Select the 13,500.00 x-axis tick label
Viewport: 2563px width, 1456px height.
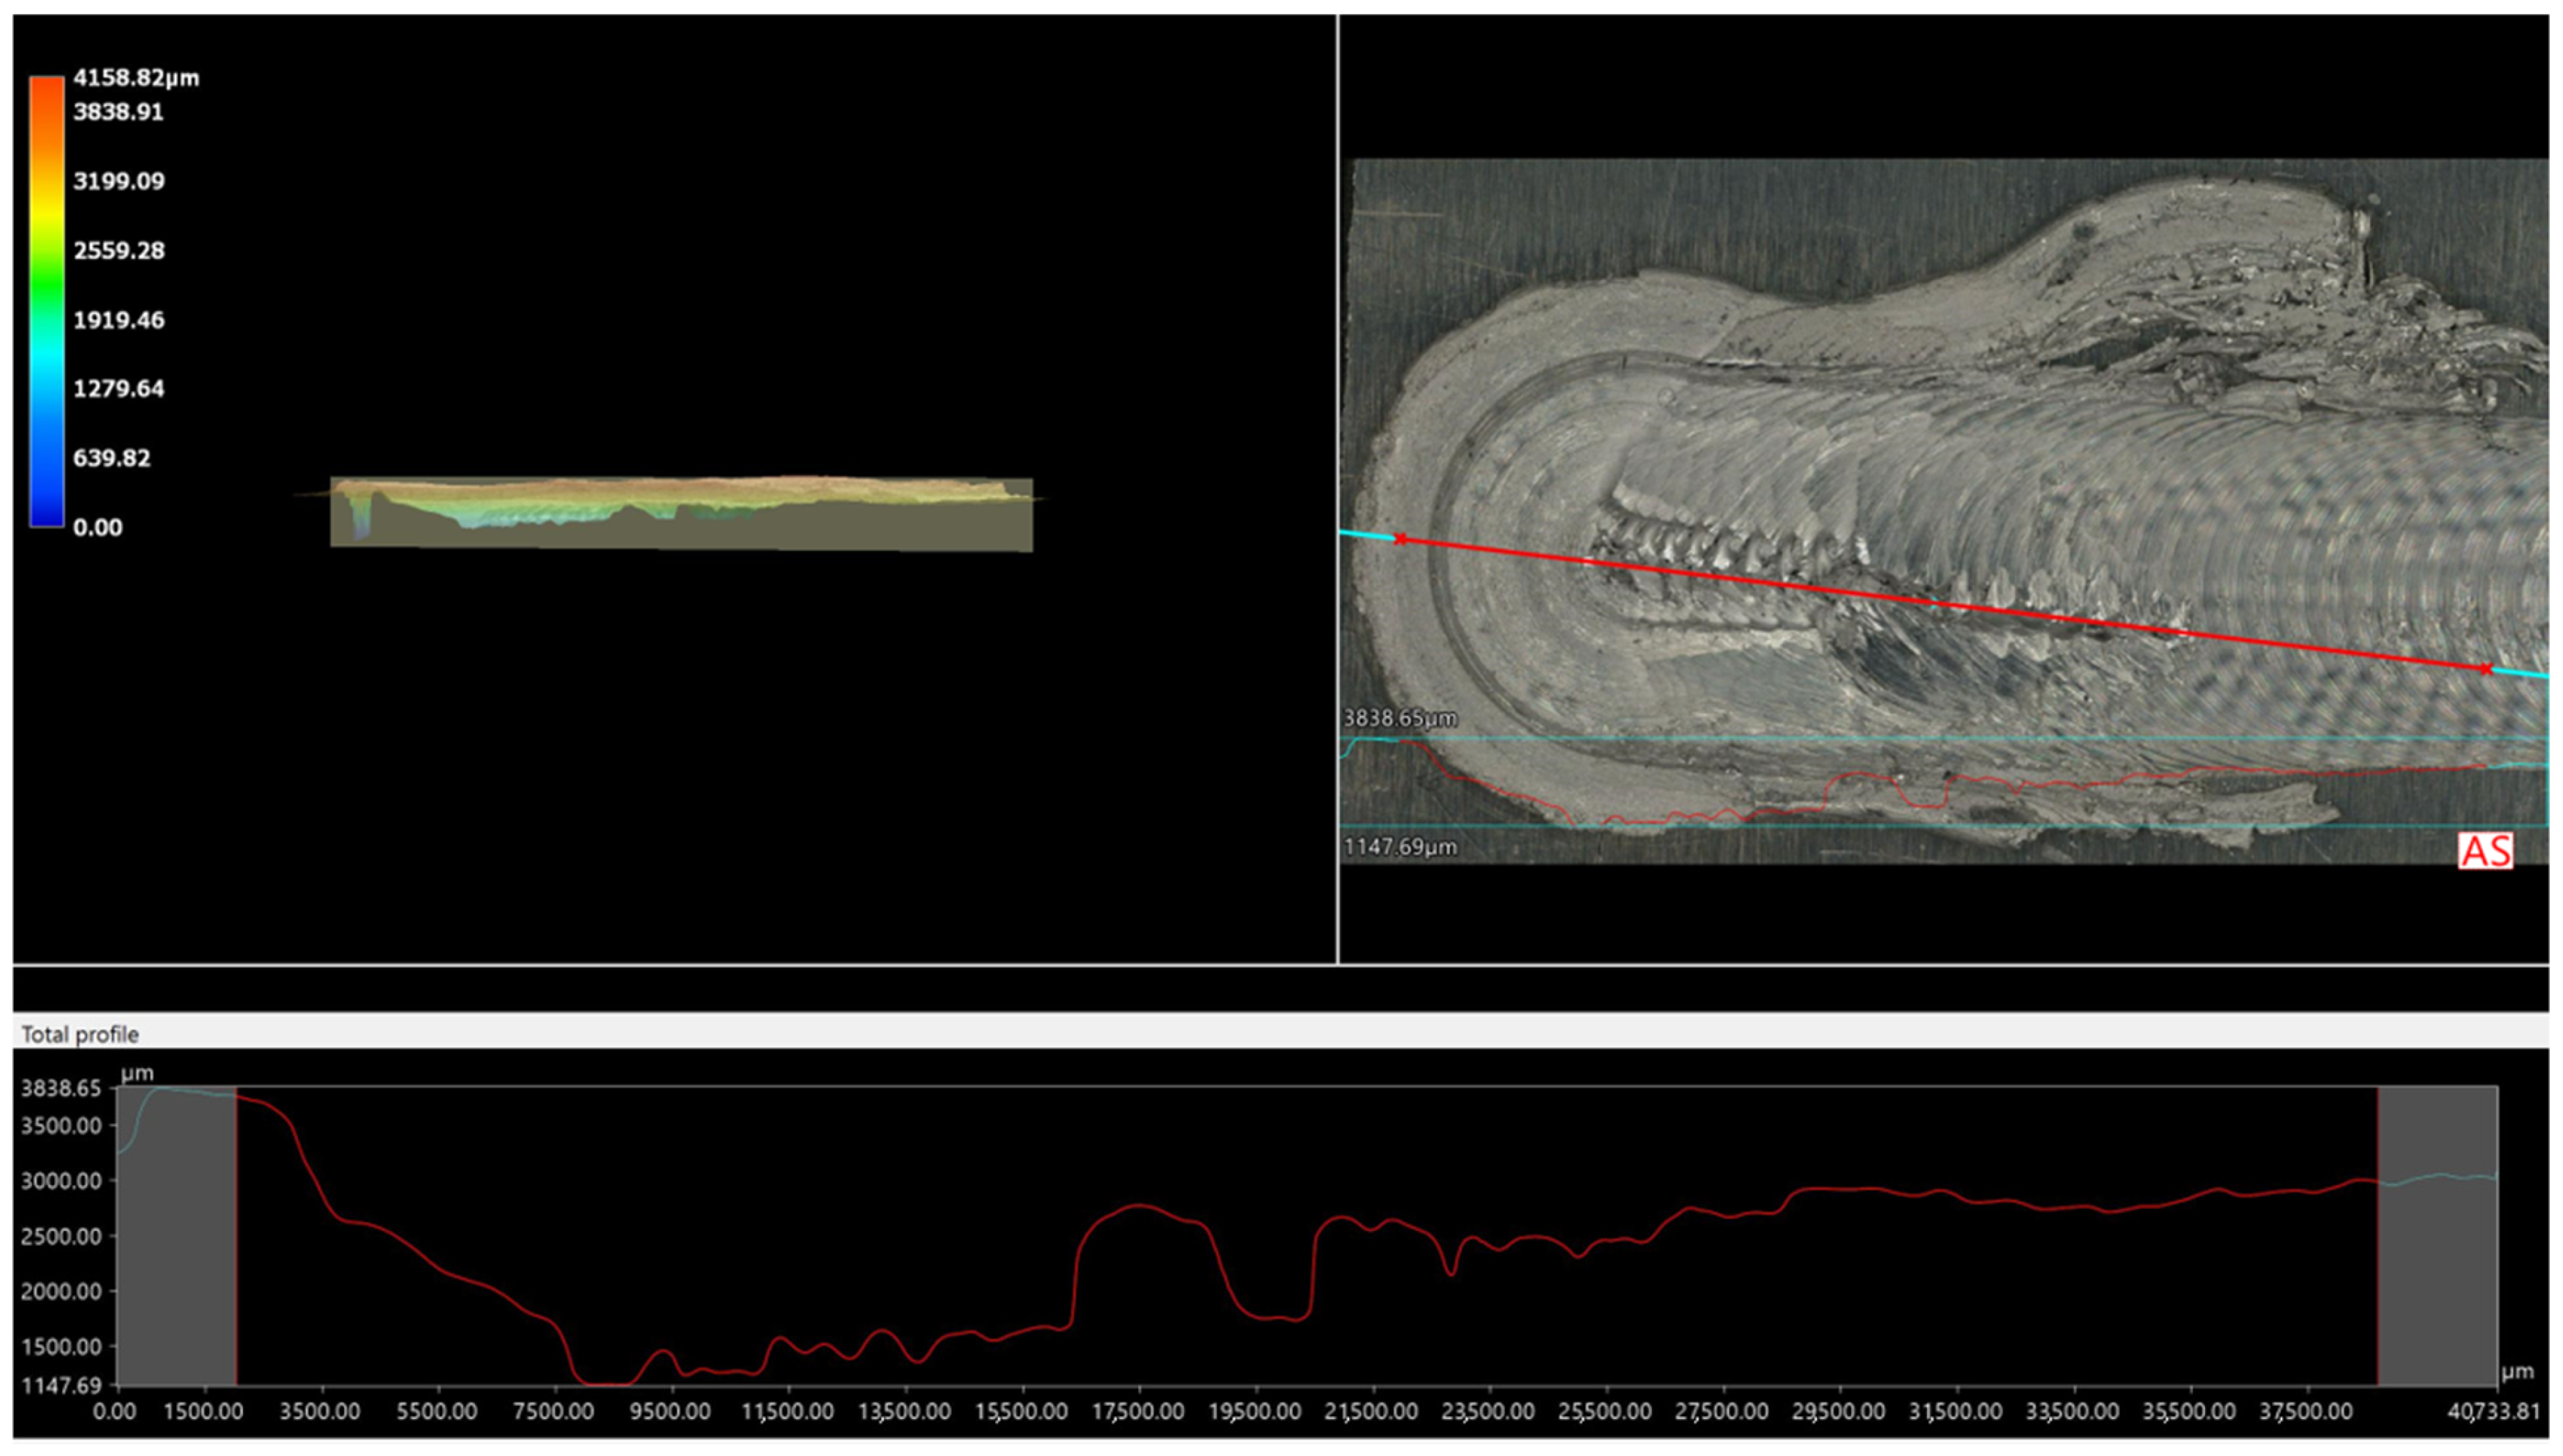[x=905, y=1412]
